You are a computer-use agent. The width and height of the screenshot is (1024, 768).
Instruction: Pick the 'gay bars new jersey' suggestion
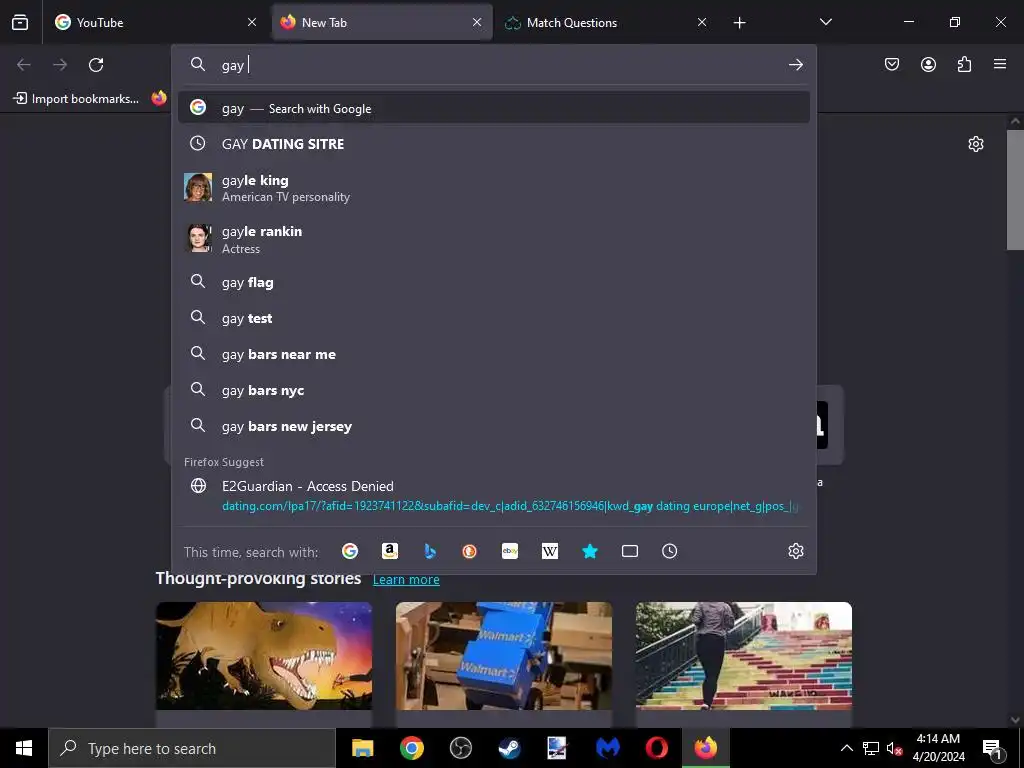(494, 426)
